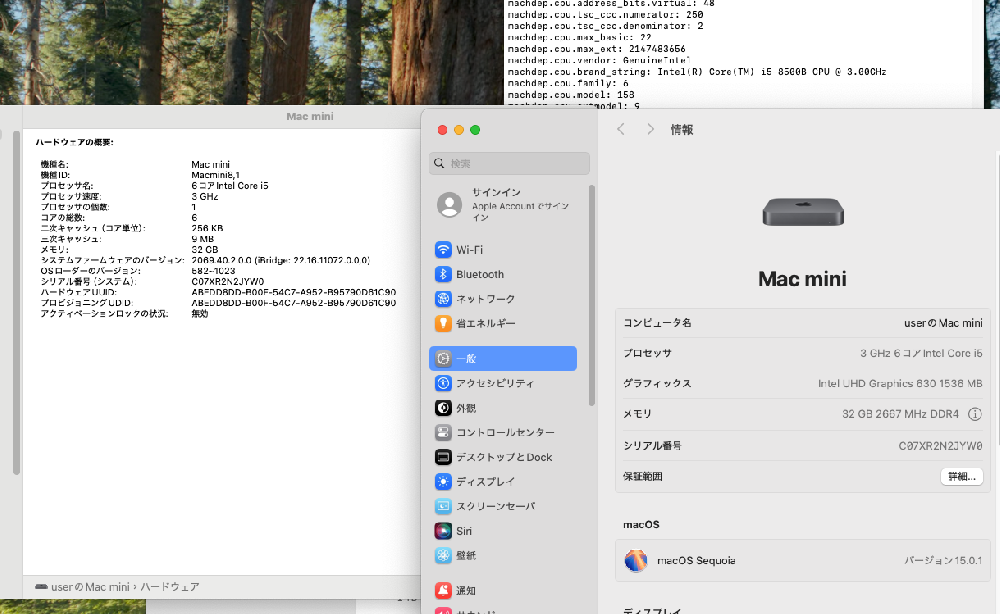
Task: Click the search magnifier icon in settings
Action: point(439,163)
